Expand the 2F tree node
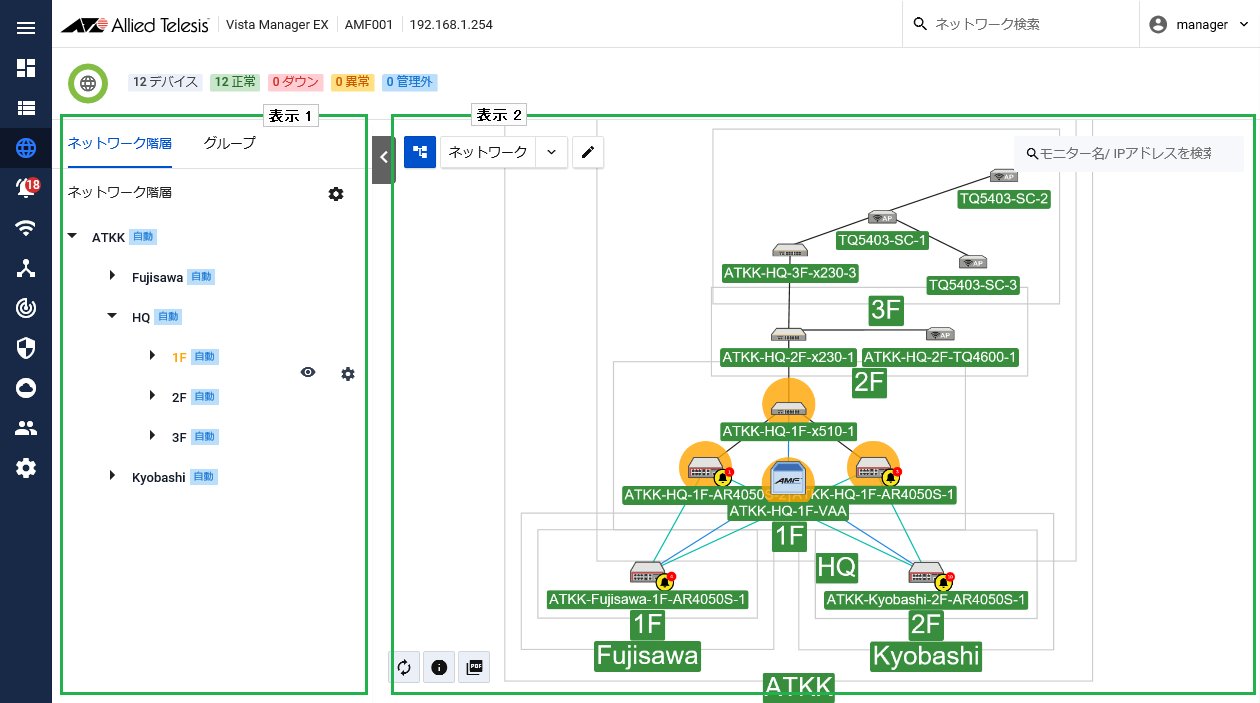 click(152, 396)
